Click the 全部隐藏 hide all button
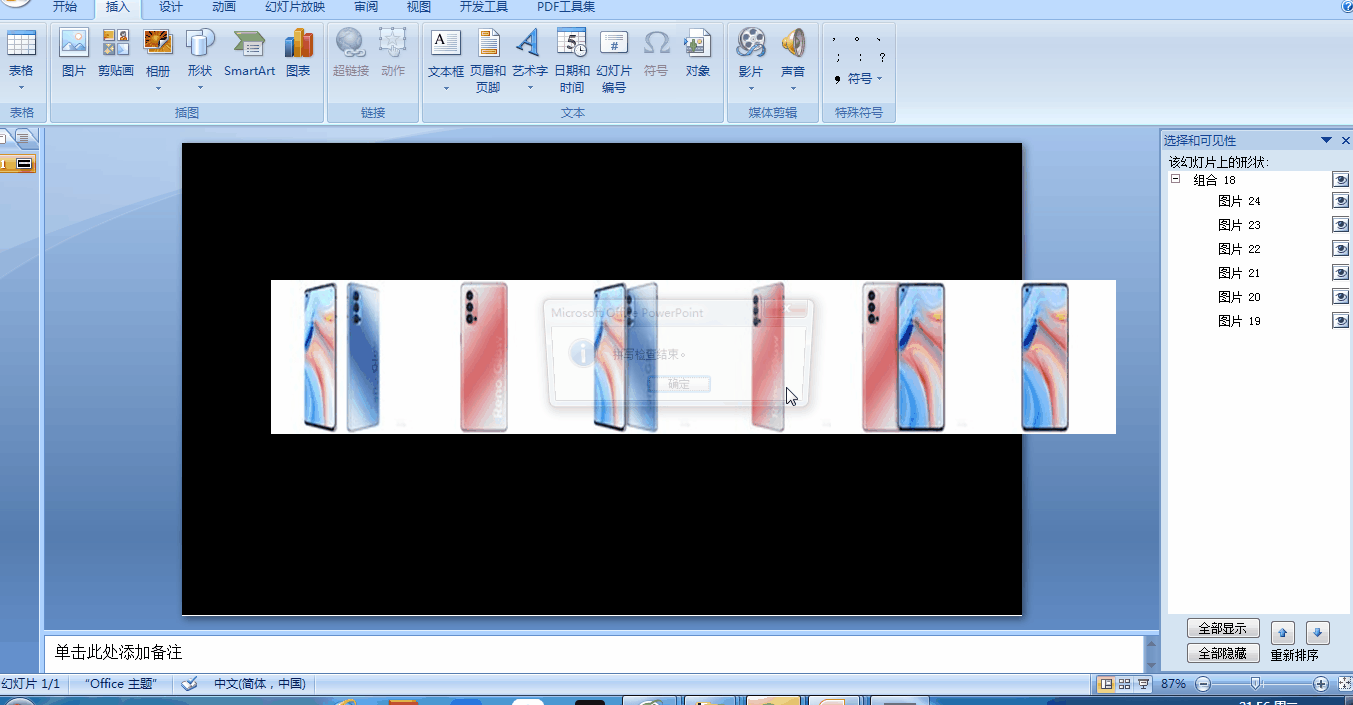The height and width of the screenshot is (705, 1353). pyautogui.click(x=1223, y=654)
